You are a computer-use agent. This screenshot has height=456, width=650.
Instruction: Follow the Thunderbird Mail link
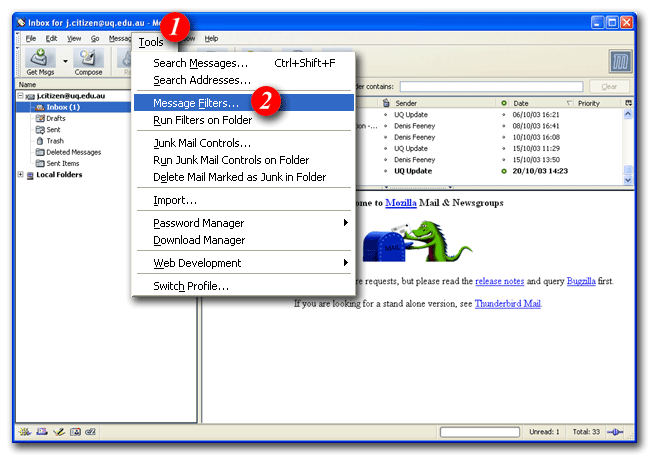coord(507,303)
